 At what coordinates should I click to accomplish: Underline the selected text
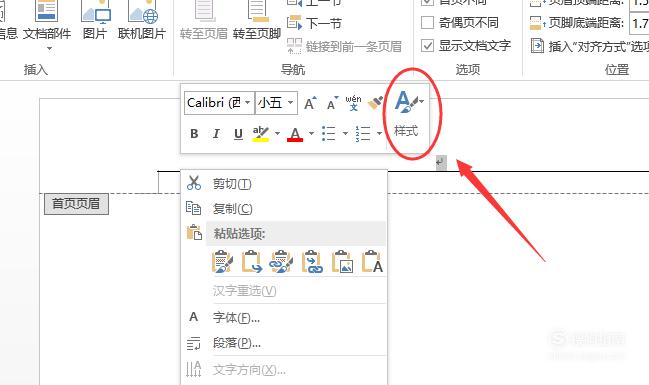click(238, 134)
